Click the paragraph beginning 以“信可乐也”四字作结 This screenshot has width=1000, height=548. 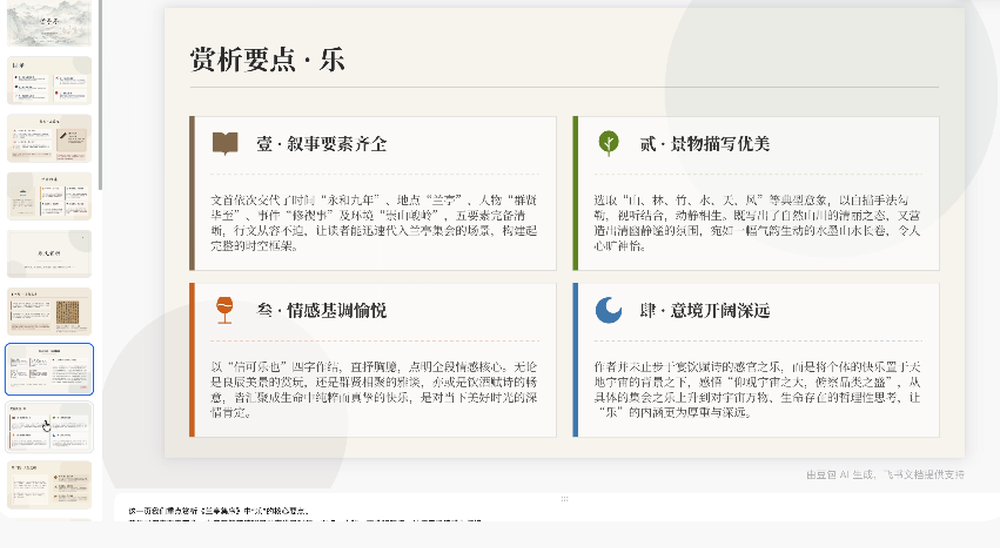[374, 390]
